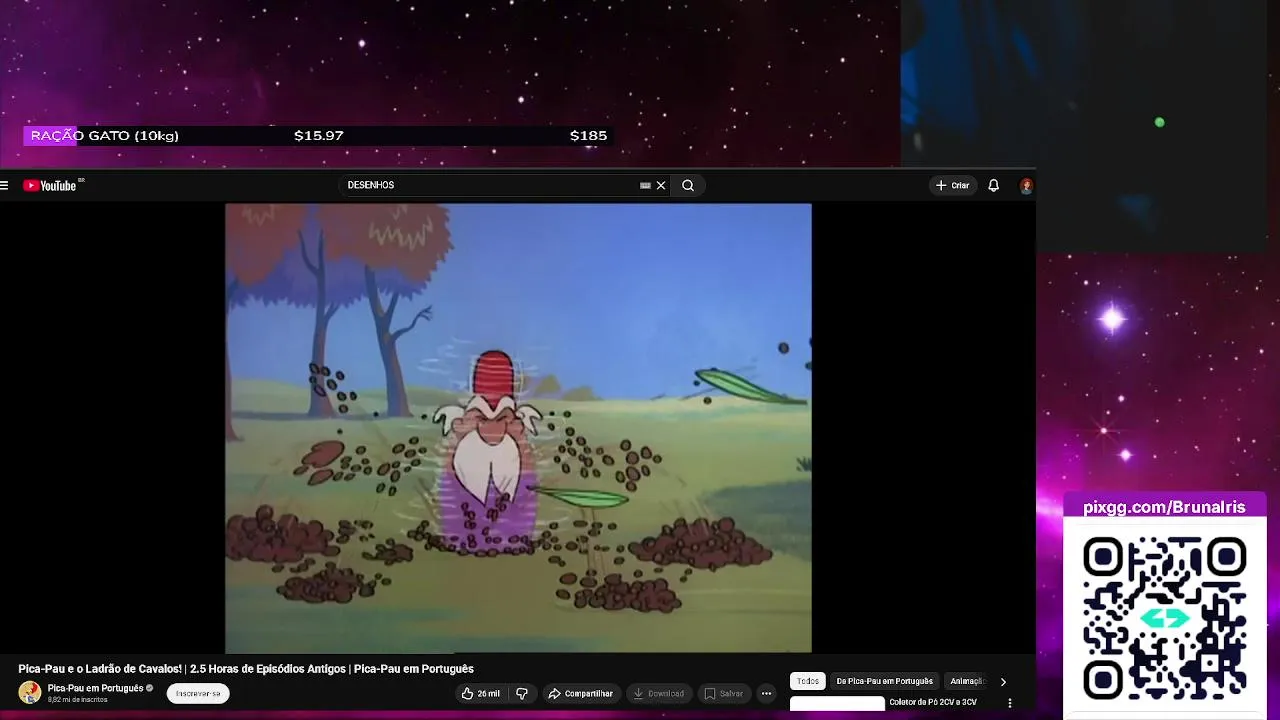Run search with the magnifier button
1280x720 pixels.
[x=688, y=185]
